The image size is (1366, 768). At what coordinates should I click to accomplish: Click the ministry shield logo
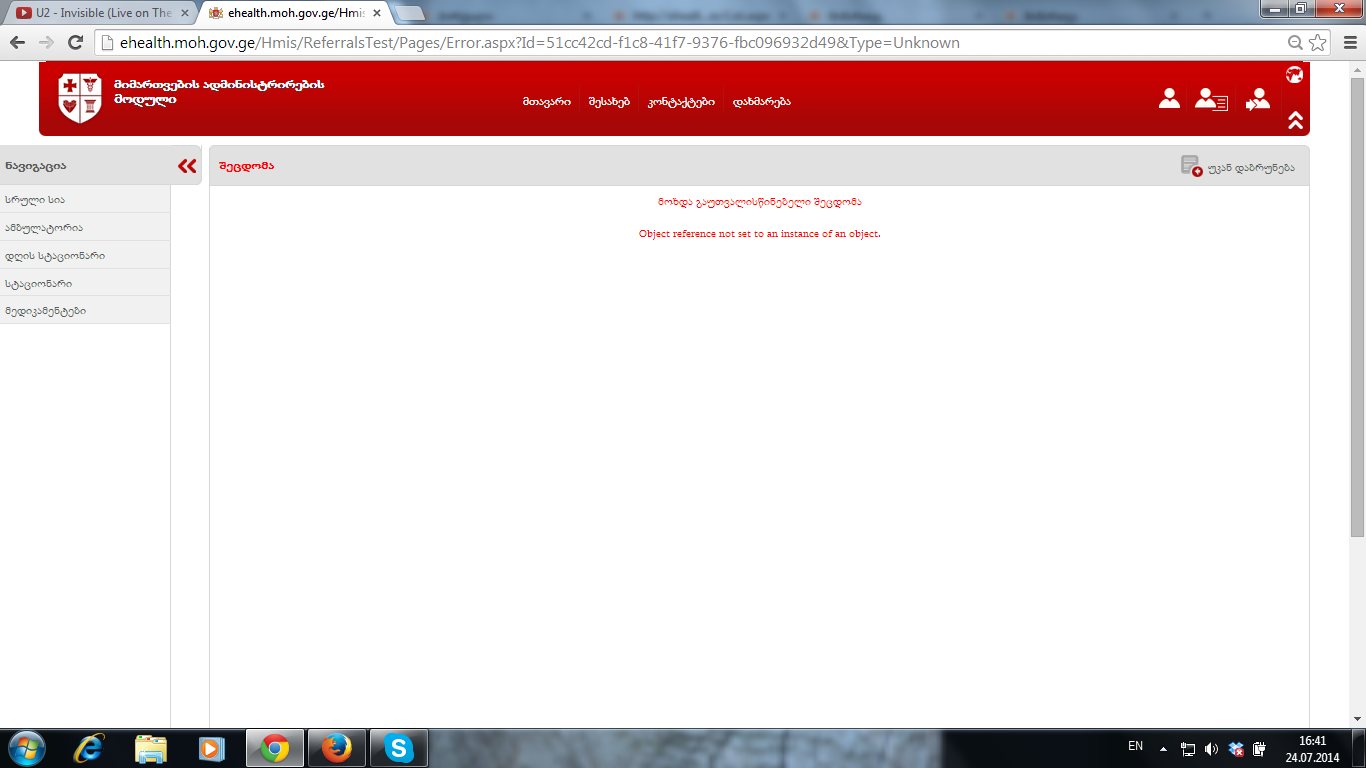pos(80,98)
